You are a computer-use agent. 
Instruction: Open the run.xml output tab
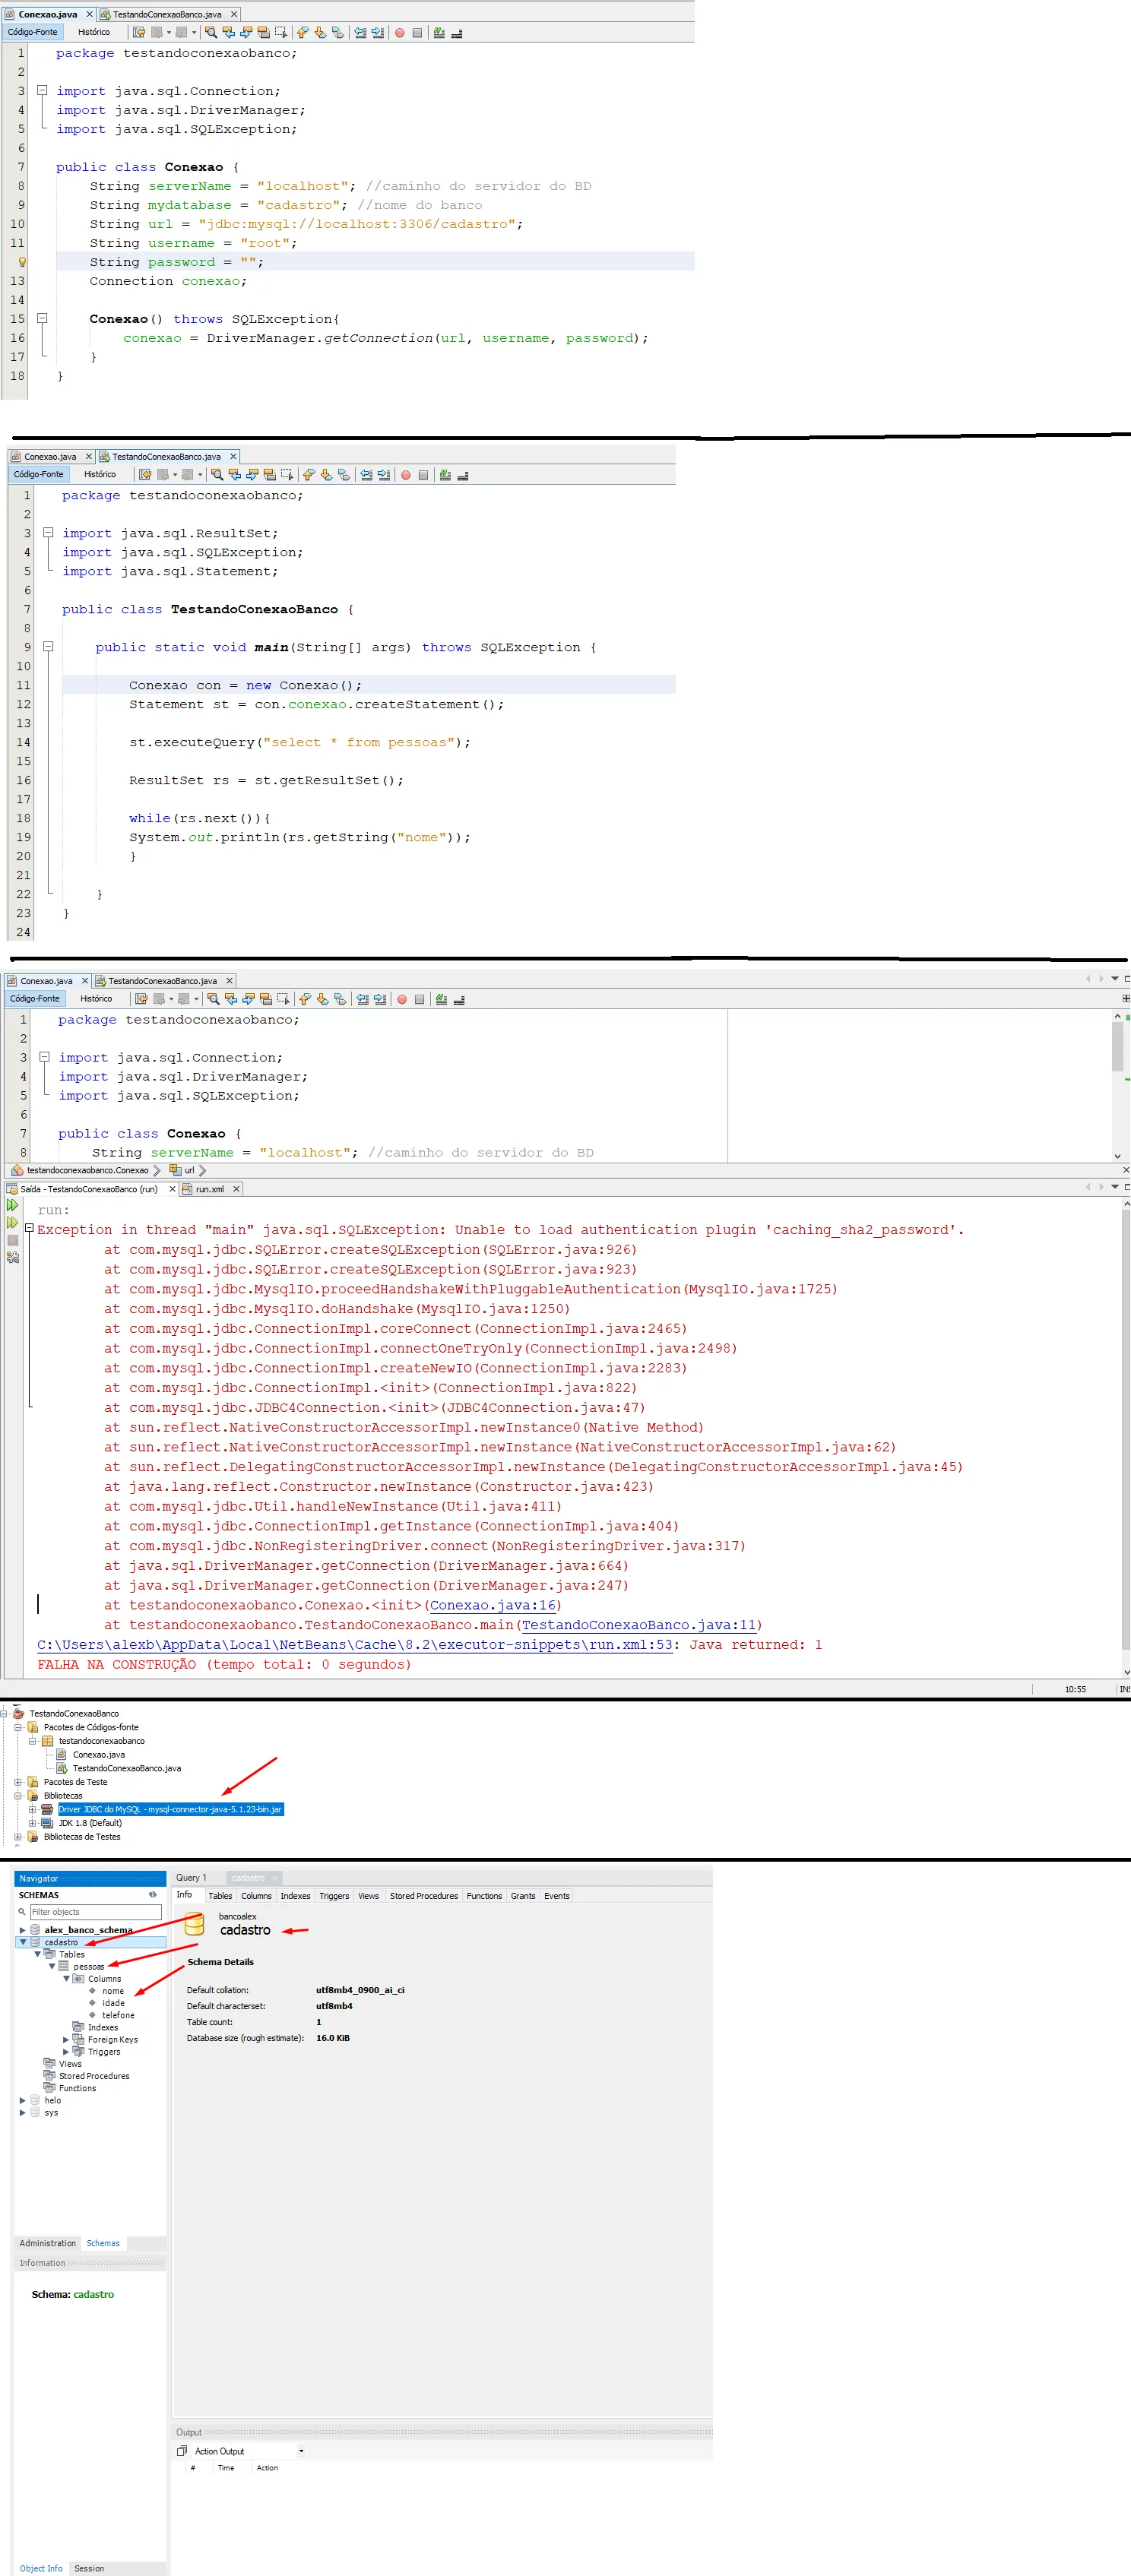click(210, 1189)
